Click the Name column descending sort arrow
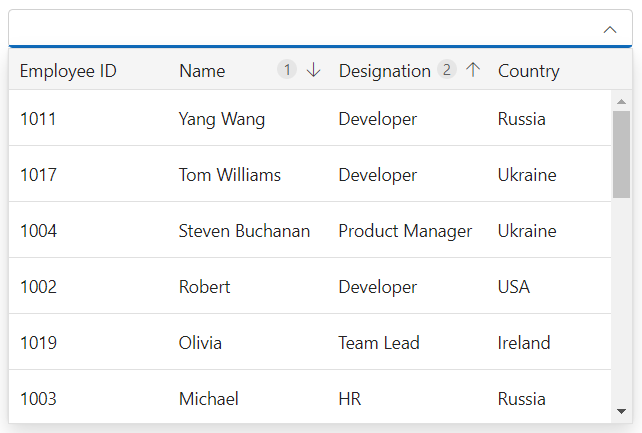This screenshot has width=642, height=433. pyautogui.click(x=313, y=70)
